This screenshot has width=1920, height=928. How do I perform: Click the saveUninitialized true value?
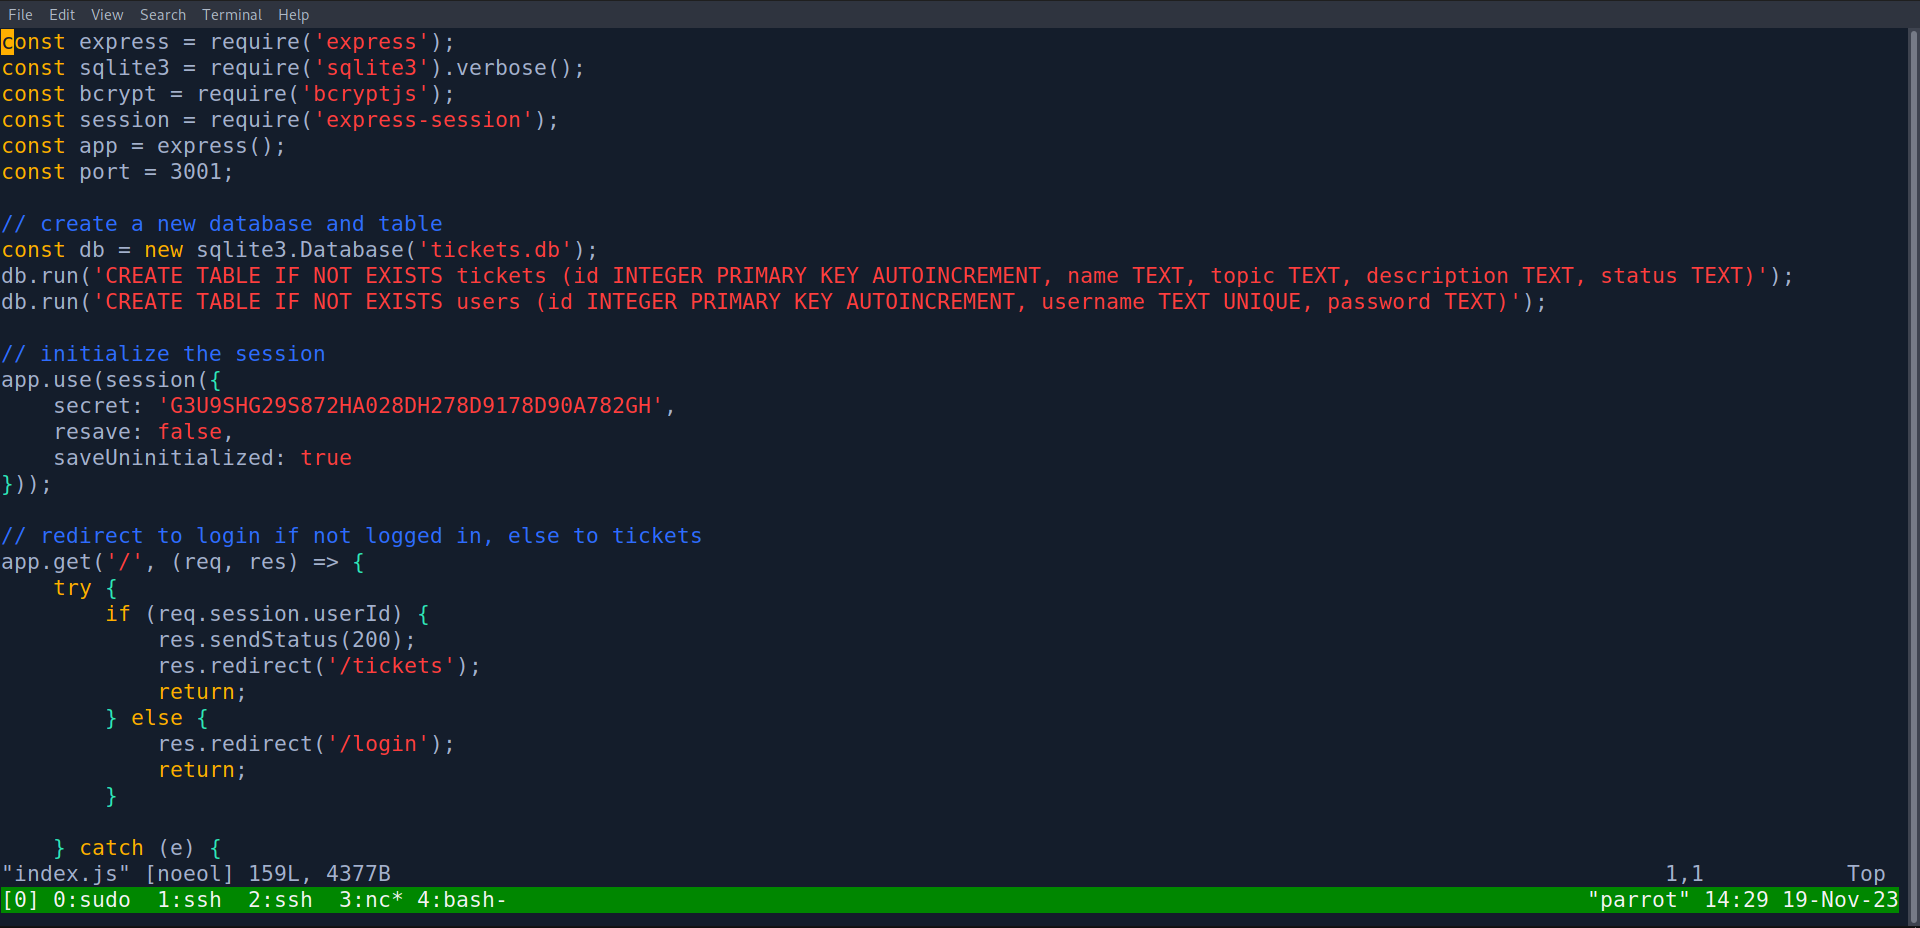pos(326,458)
